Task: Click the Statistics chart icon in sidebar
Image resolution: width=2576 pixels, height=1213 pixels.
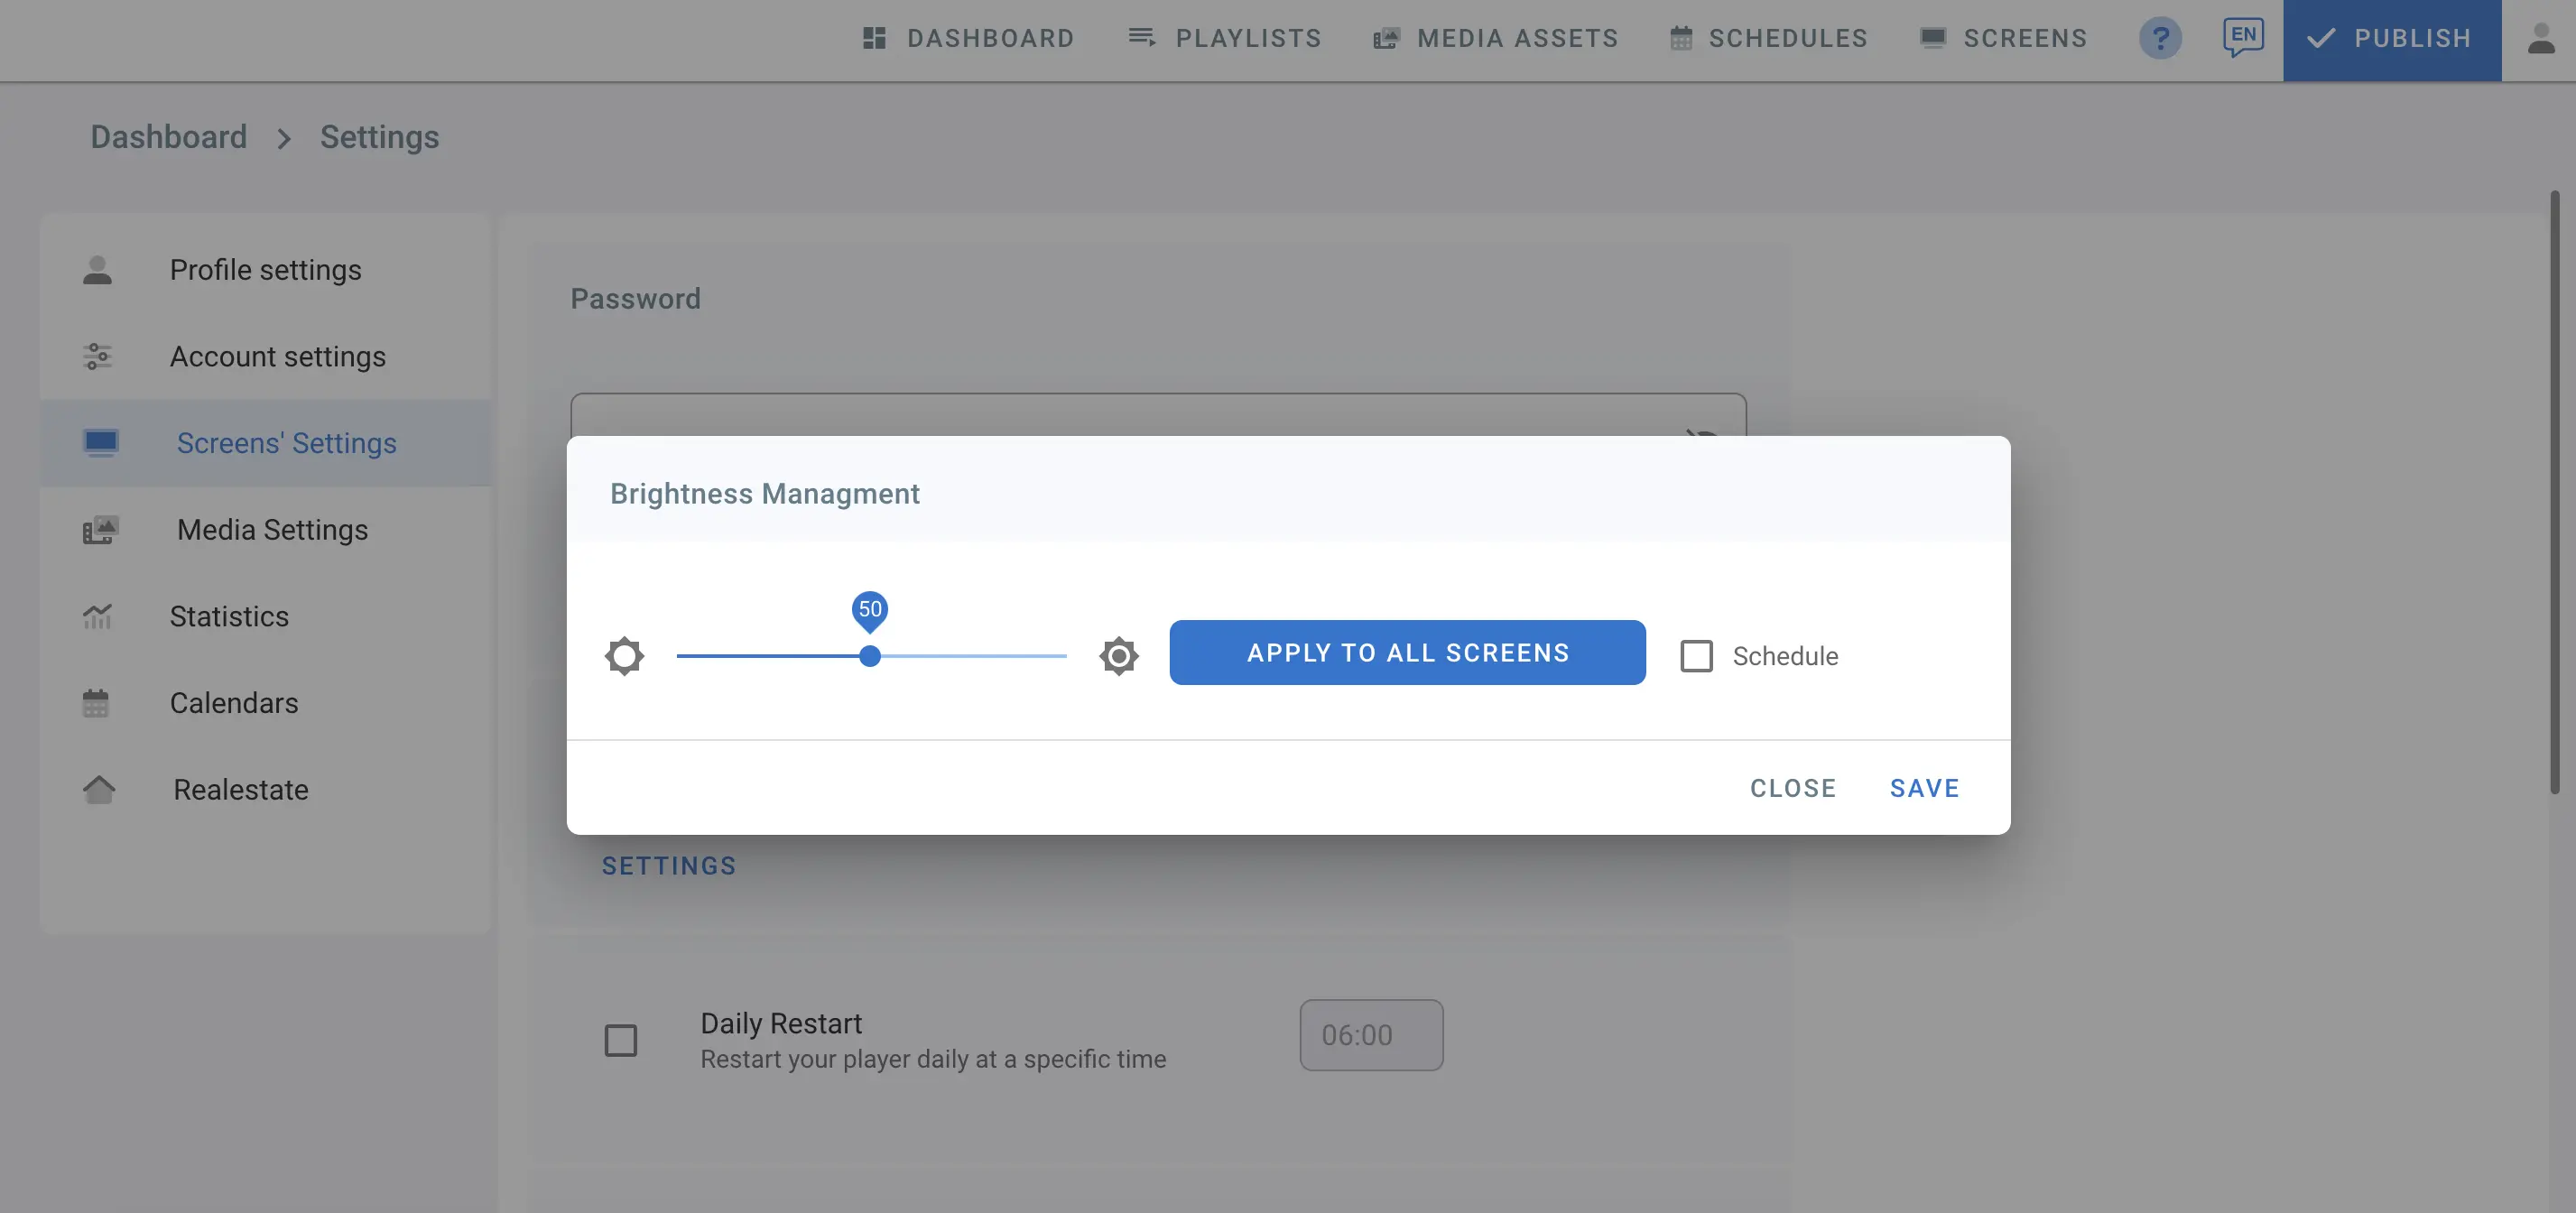Action: 97,616
